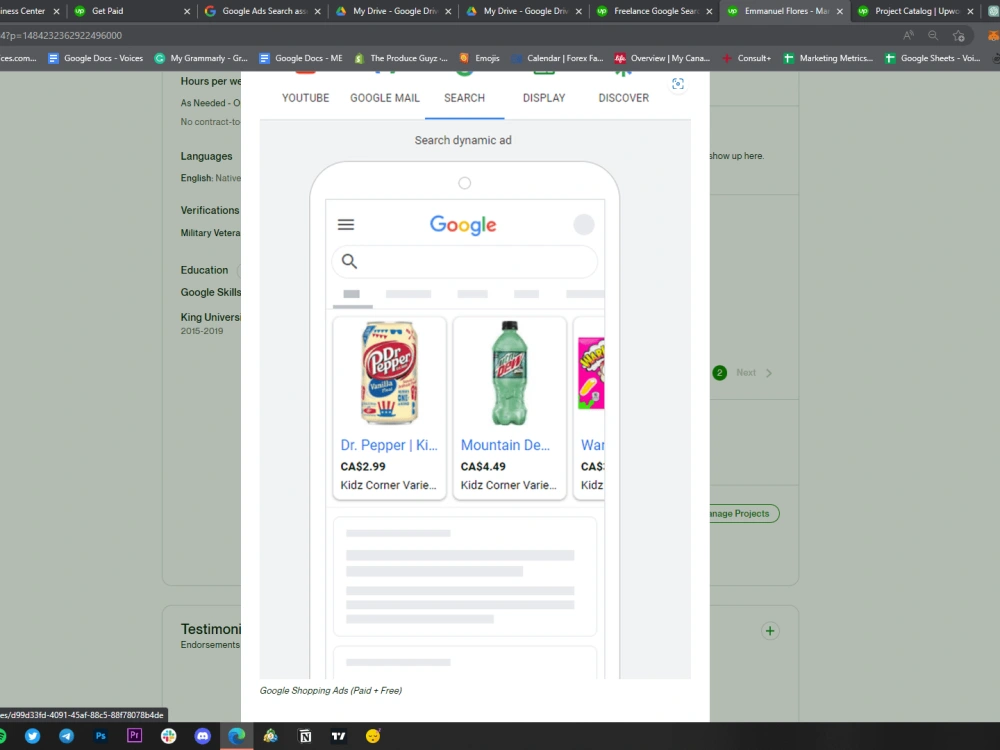Click the MetaMask fox extension icon
Image resolution: width=1000 pixels, height=750 pixels.
993,36
